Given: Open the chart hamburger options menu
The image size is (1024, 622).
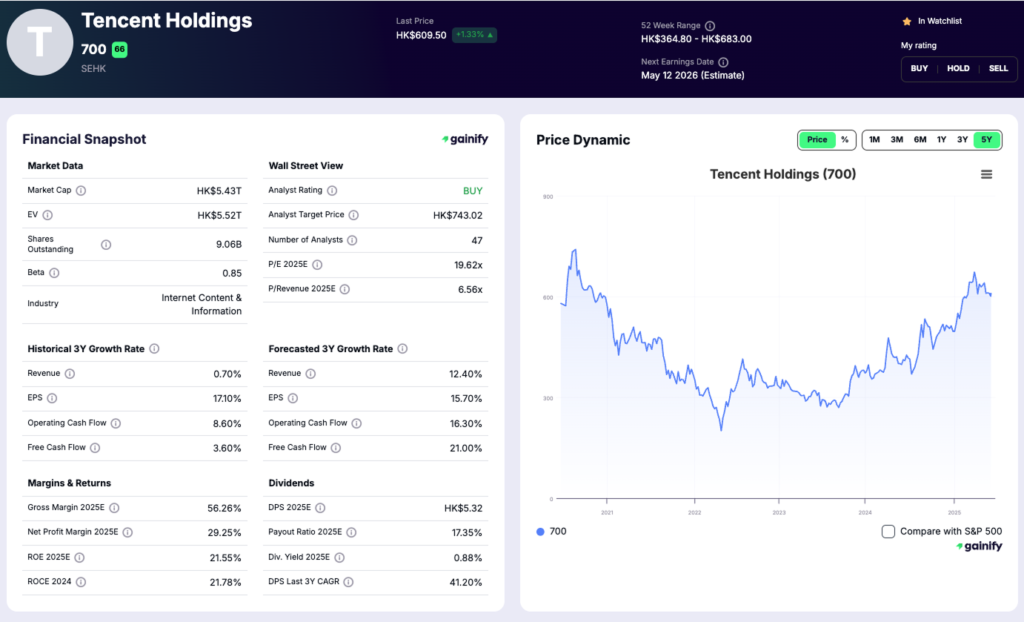Looking at the screenshot, I should click(x=987, y=173).
